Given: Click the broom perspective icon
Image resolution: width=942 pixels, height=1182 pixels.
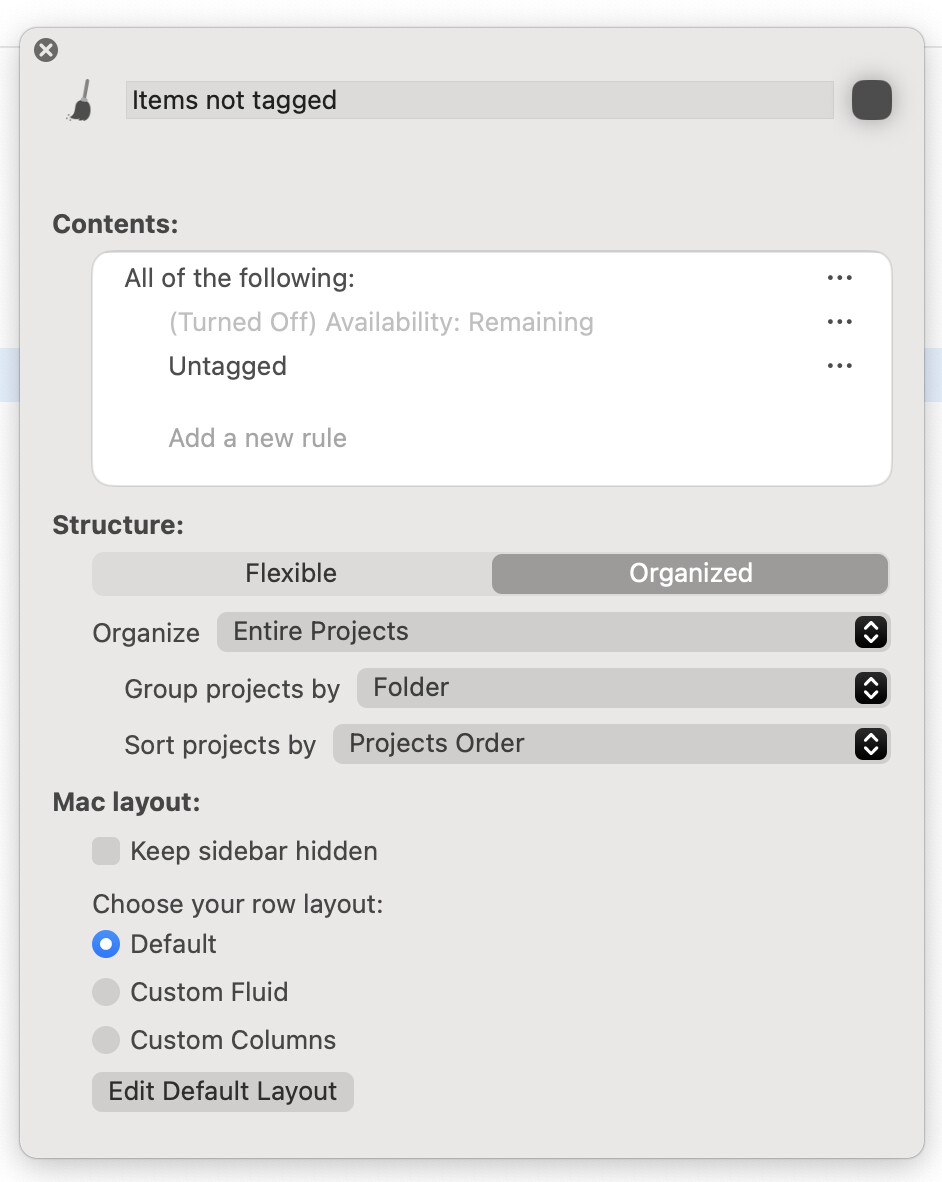Looking at the screenshot, I should coord(81,101).
